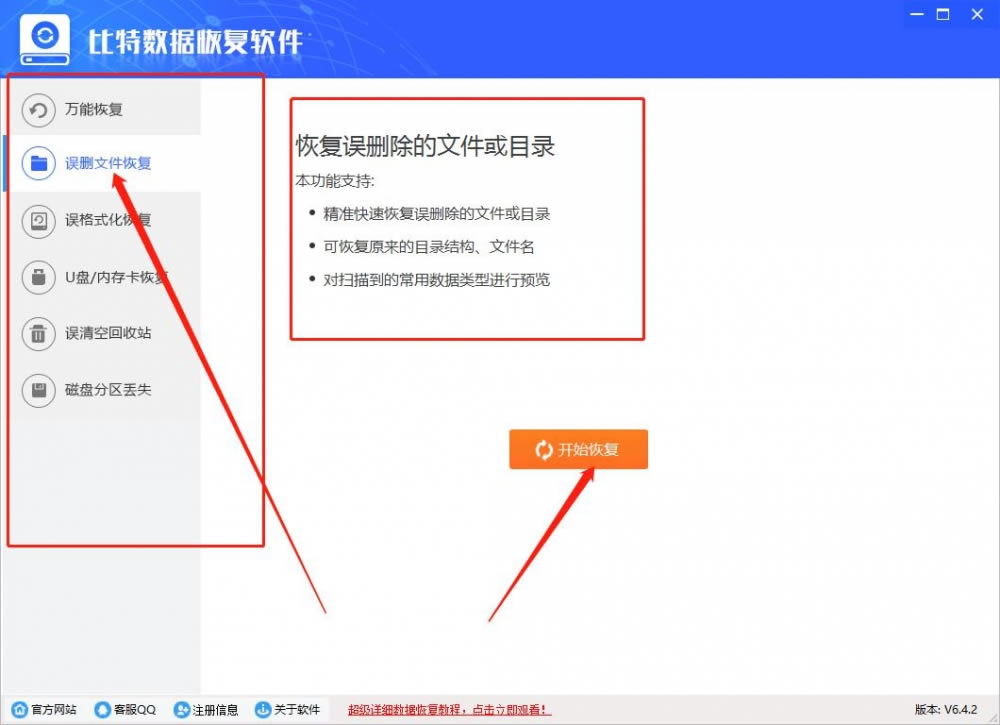Screen dimensions: 1000x725
Task: Open the 关于软件 about icon
Action: [262, 710]
